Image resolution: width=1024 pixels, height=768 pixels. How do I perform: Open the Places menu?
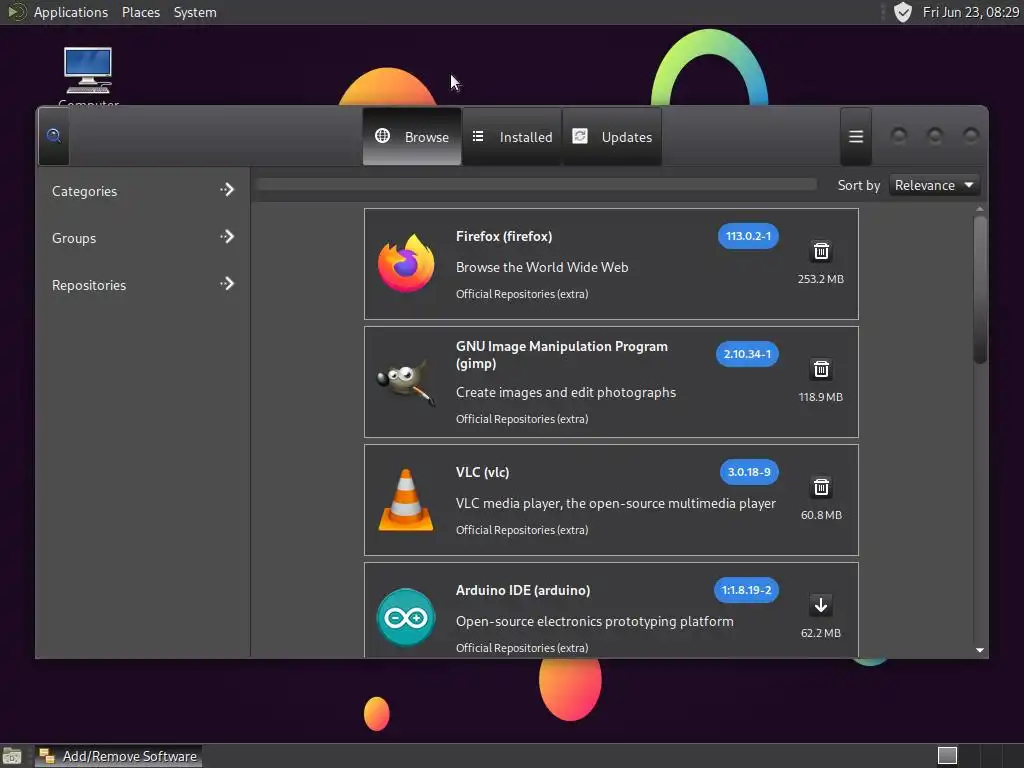[140, 12]
